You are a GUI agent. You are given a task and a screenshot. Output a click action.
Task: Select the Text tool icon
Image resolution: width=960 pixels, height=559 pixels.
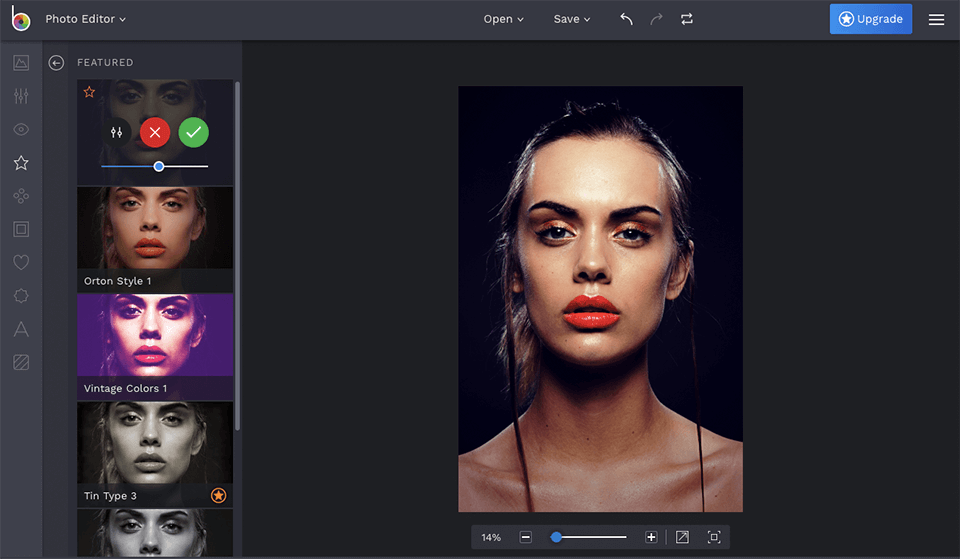(x=21, y=329)
